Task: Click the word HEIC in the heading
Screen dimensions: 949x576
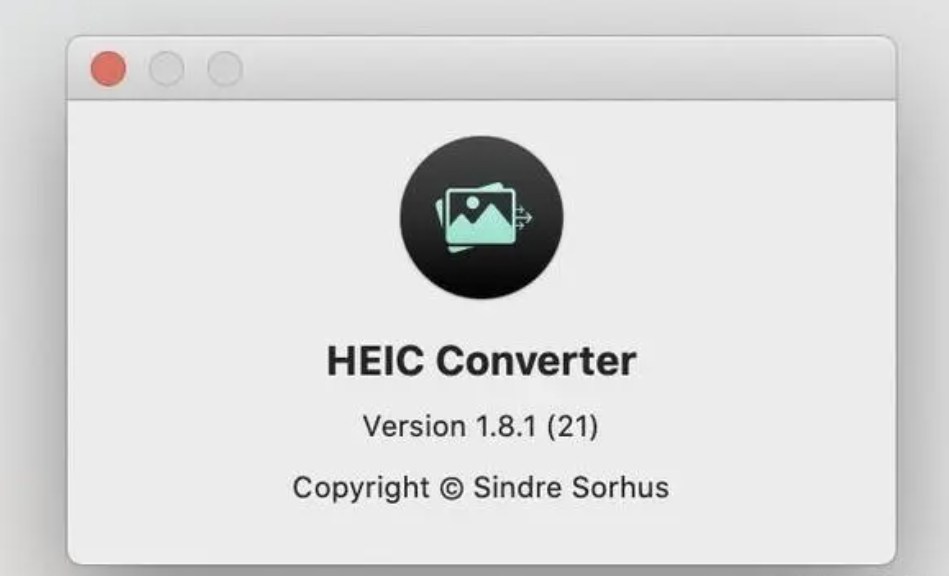Action: point(375,361)
